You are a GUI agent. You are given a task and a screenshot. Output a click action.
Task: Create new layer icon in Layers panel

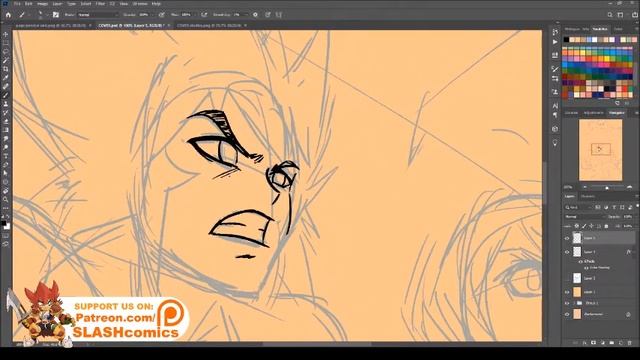point(620,343)
